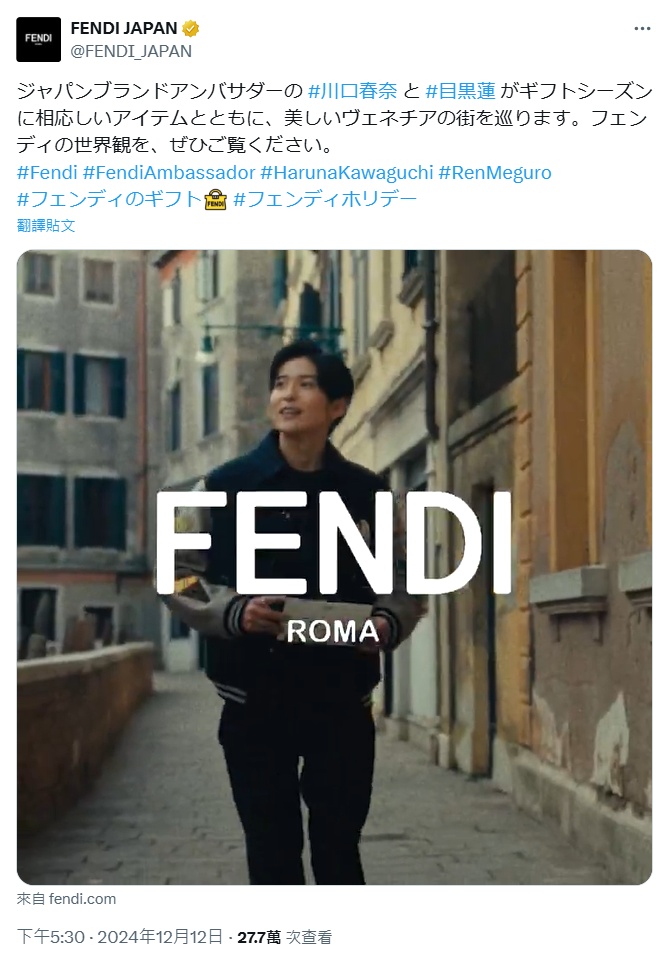Image resolution: width=667 pixels, height=960 pixels.
Task: Click 翻譯貼文 to translate the post
Action: [x=46, y=226]
